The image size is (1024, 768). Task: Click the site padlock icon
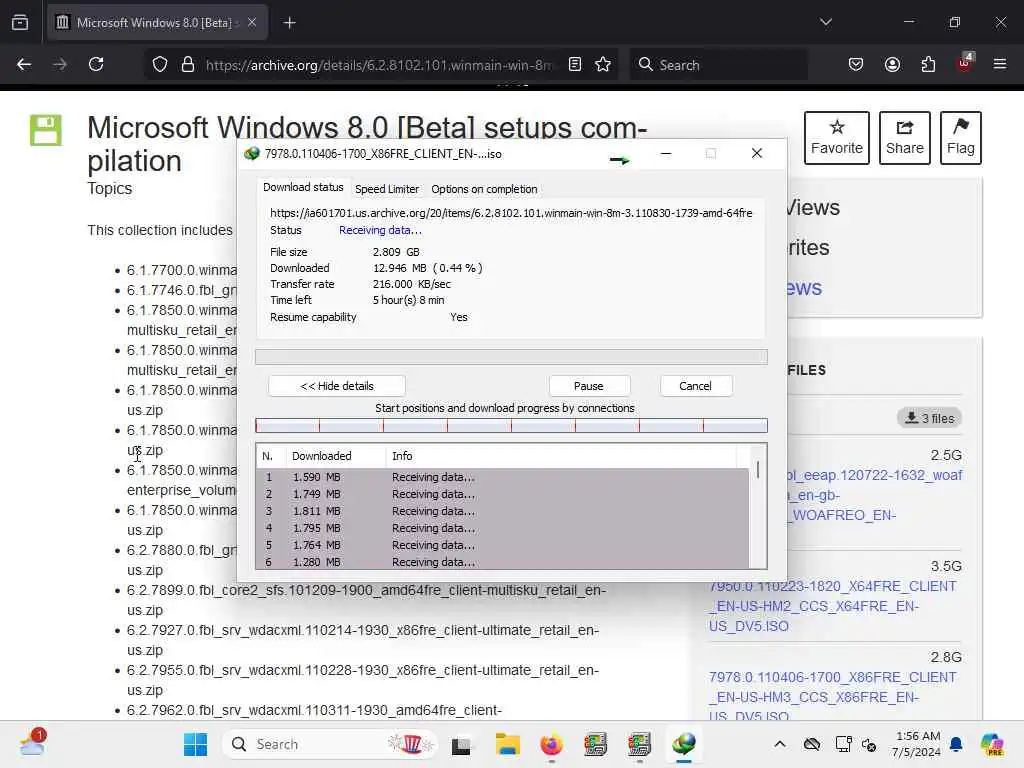click(x=188, y=65)
